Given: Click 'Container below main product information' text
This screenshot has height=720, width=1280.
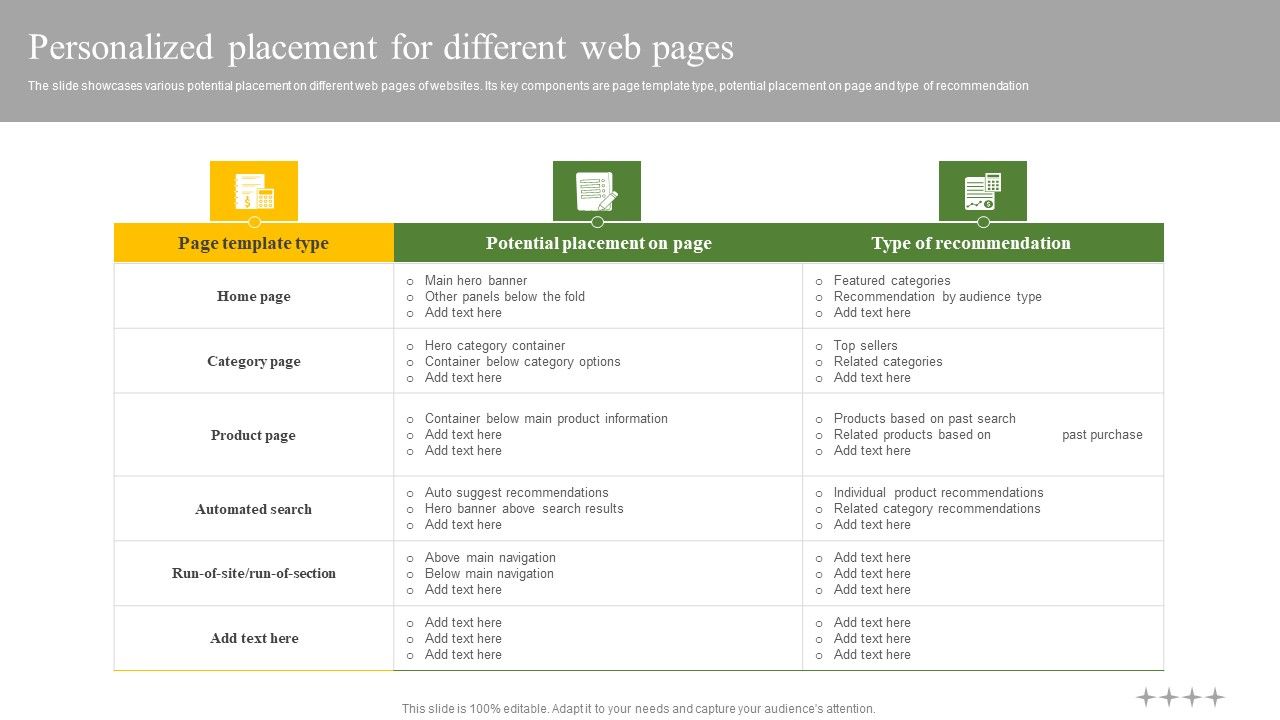Looking at the screenshot, I should click(x=546, y=419).
